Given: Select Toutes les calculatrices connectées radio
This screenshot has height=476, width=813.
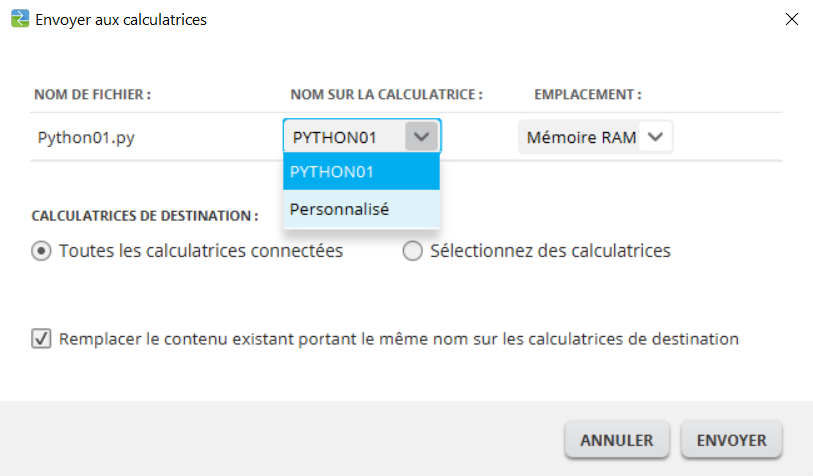Looking at the screenshot, I should [42, 252].
